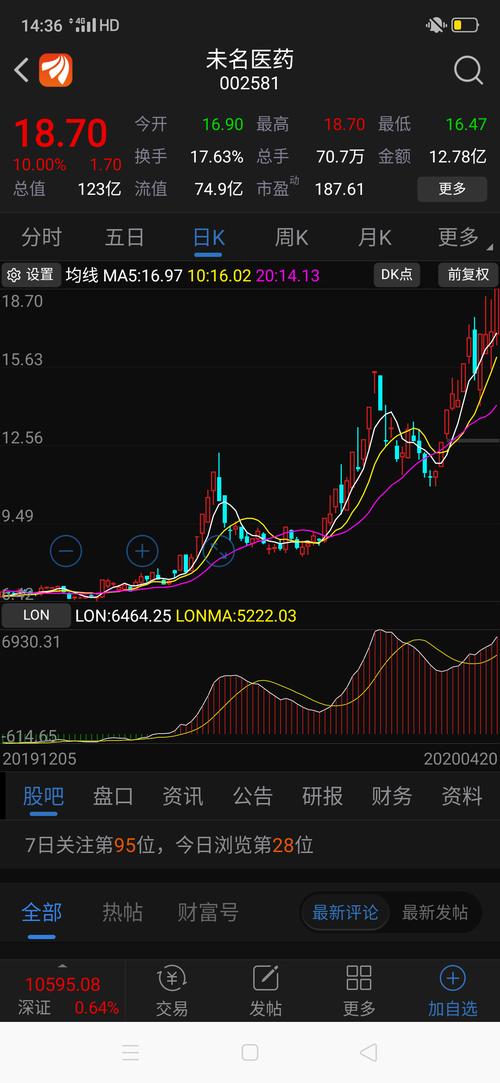Open the 资料 tab
This screenshot has width=500, height=1083.
[x=462, y=796]
